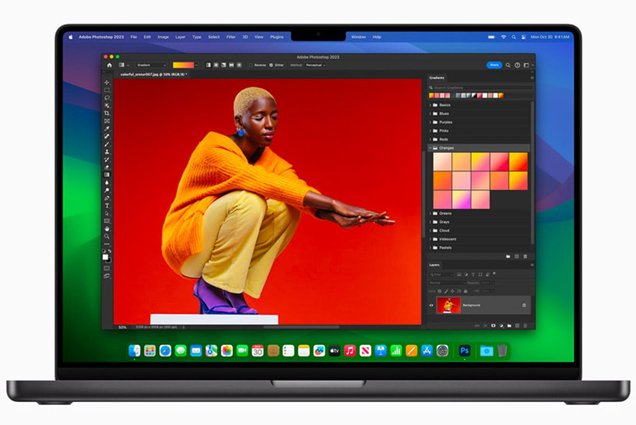
Task: Expand the Greens gradient folder
Action: 430,213
